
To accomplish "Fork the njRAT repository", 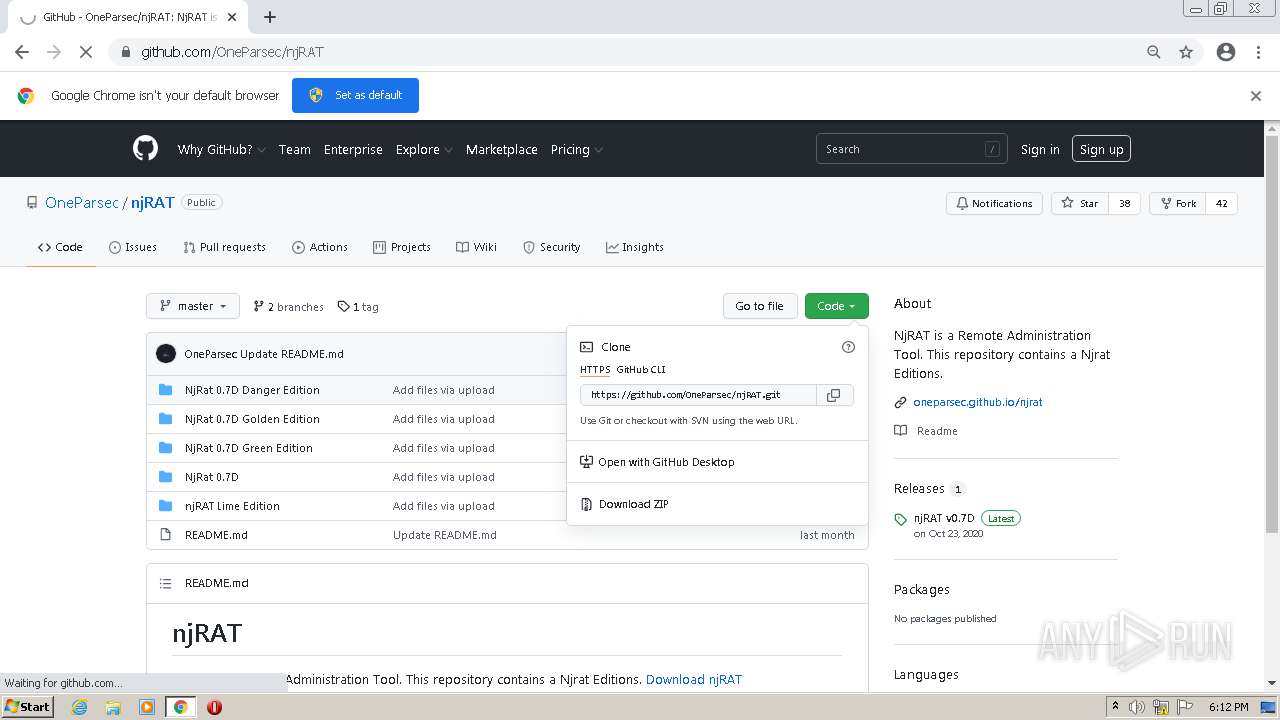I will tap(1178, 203).
